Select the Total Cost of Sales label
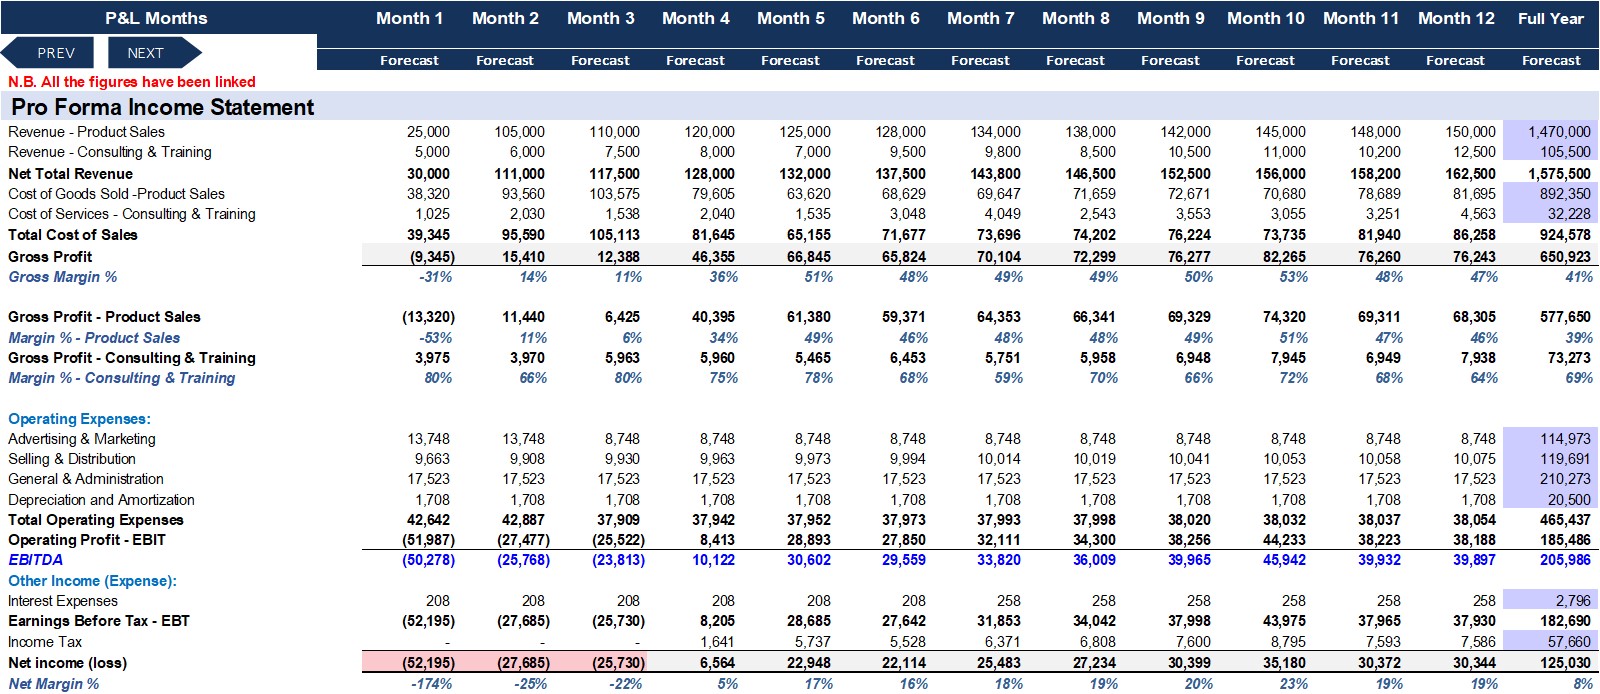1600x694 pixels. click(x=73, y=235)
